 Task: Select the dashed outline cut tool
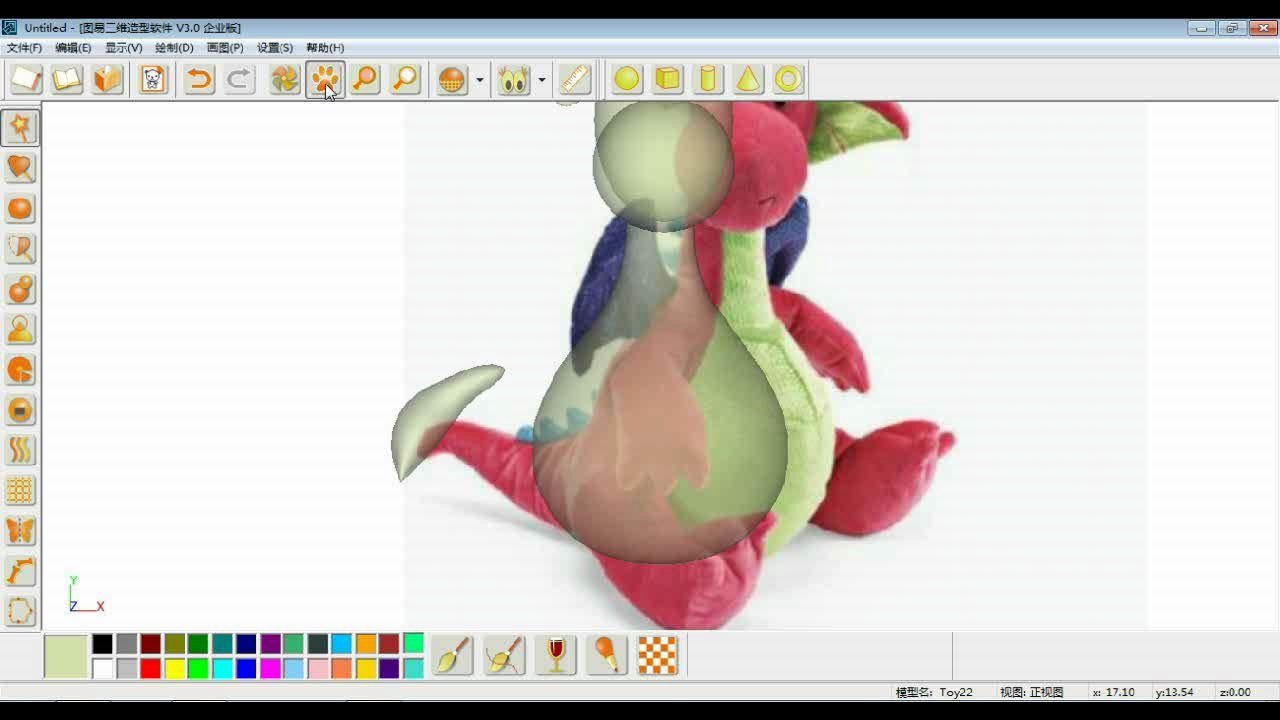[x=20, y=248]
